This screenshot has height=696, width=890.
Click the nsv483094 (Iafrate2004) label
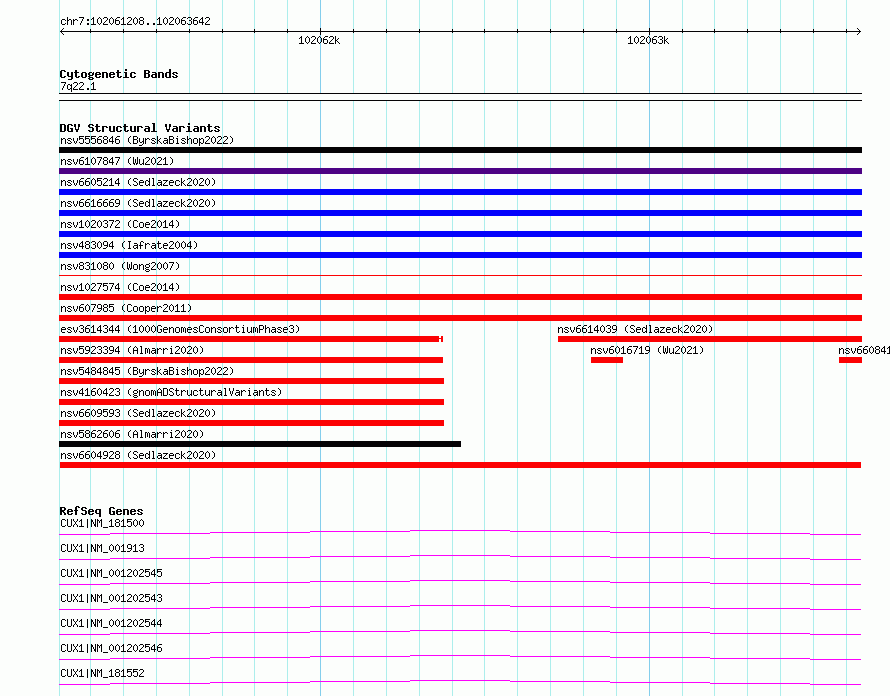tap(129, 245)
